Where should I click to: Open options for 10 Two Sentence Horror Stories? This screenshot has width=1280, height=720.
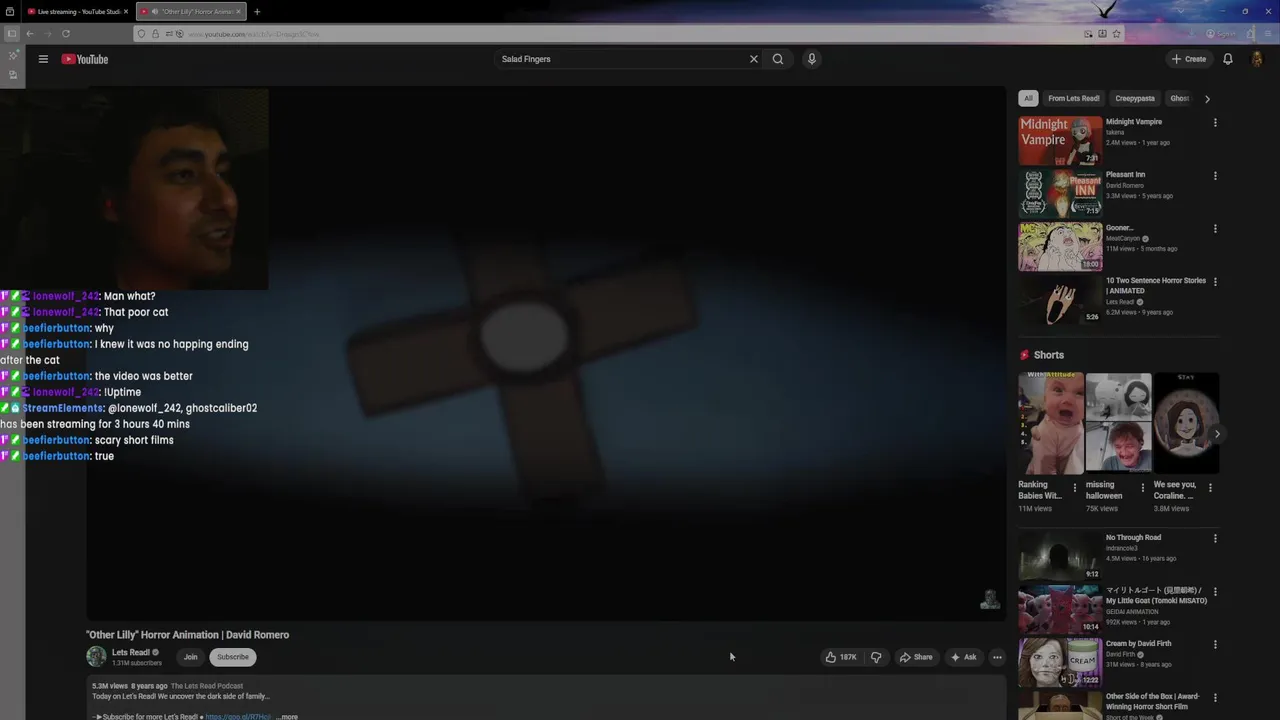coord(1215,282)
